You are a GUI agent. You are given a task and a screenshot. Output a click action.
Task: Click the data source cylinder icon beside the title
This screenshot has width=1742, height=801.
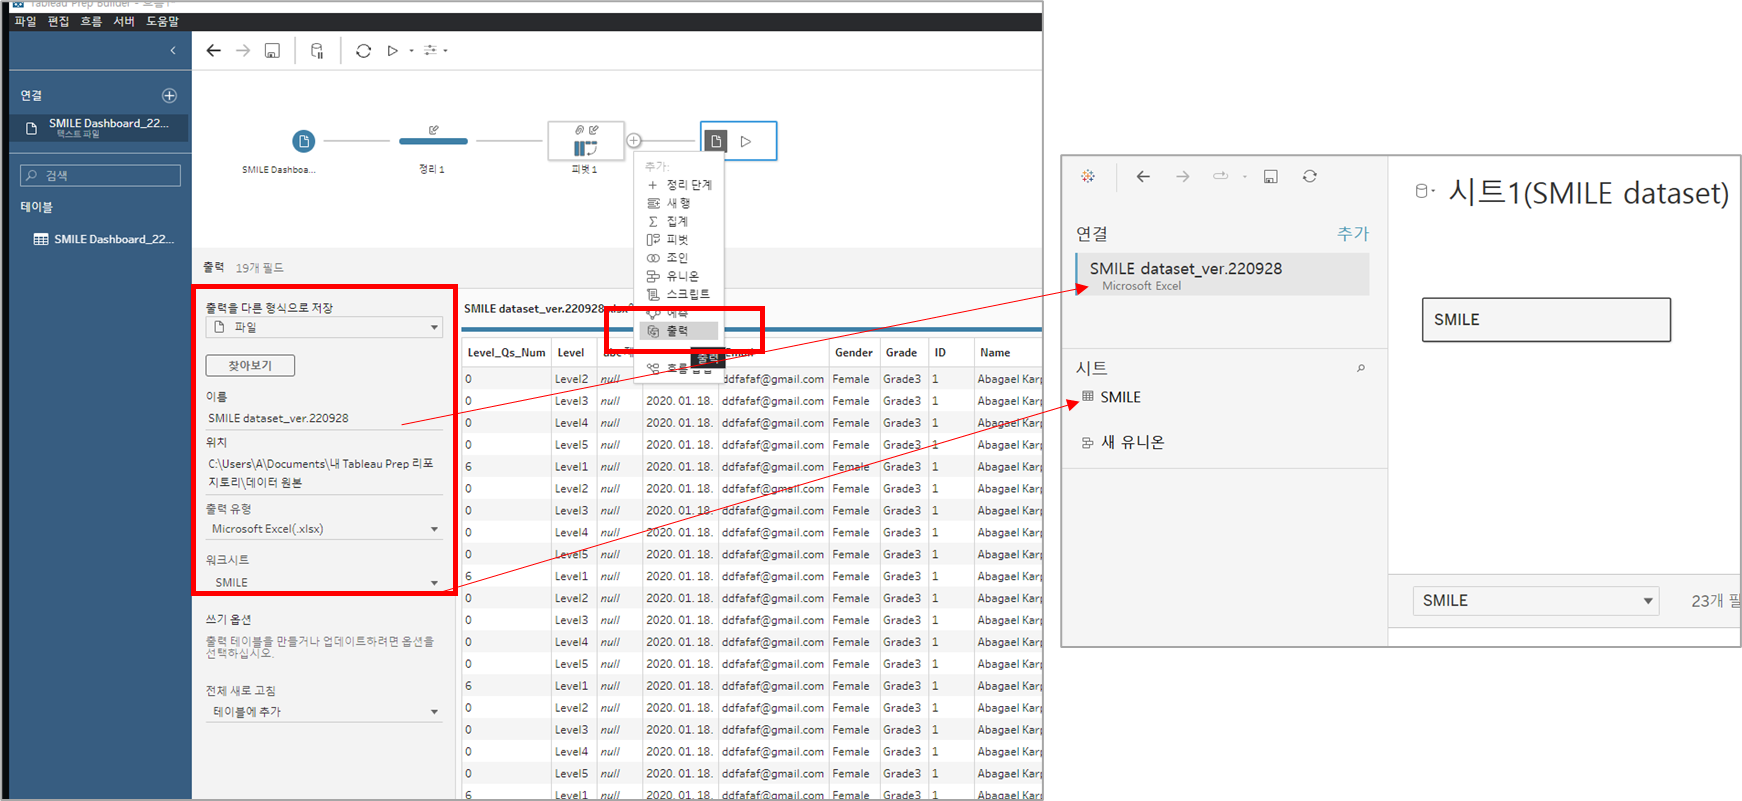point(1423,191)
